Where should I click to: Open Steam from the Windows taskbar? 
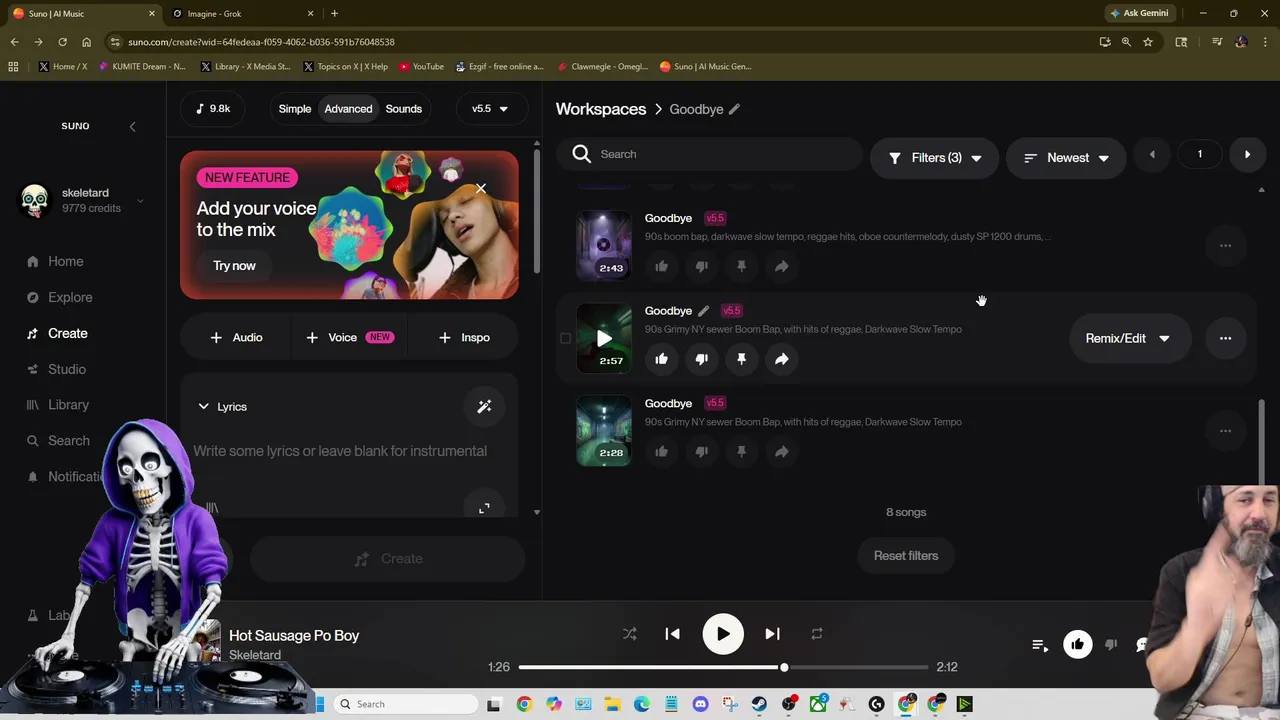(759, 704)
